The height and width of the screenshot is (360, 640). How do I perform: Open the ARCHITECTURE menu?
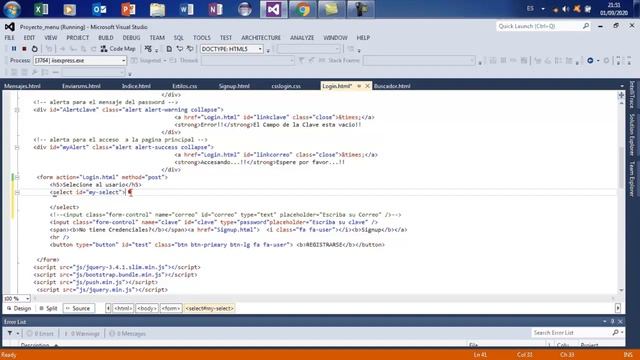261,38
